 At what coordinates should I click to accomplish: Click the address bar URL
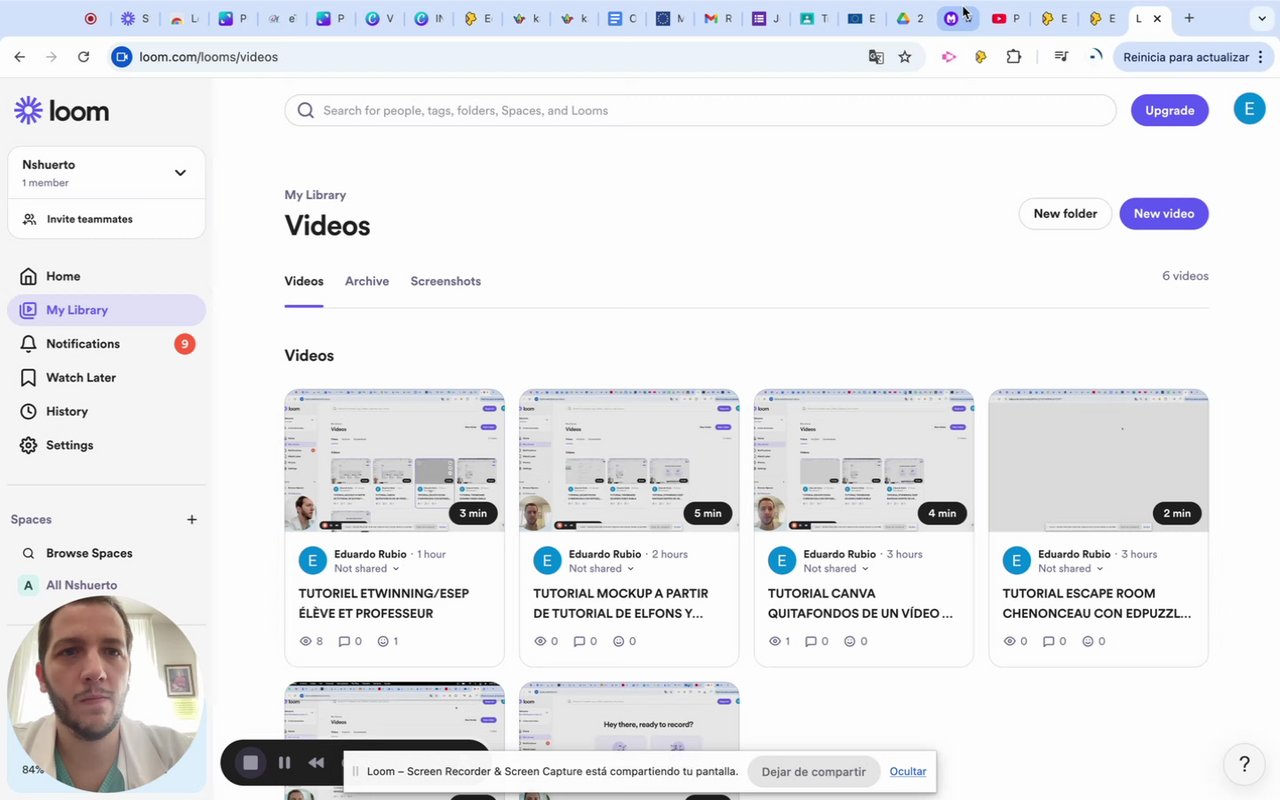pos(208,57)
